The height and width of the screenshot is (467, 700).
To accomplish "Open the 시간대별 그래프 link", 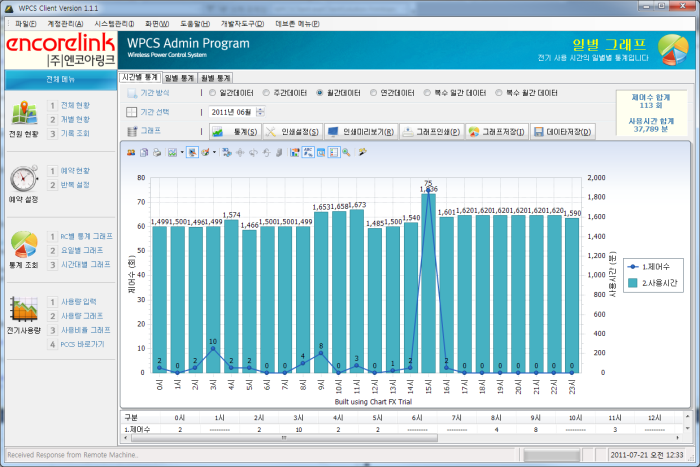I will pos(86,265).
